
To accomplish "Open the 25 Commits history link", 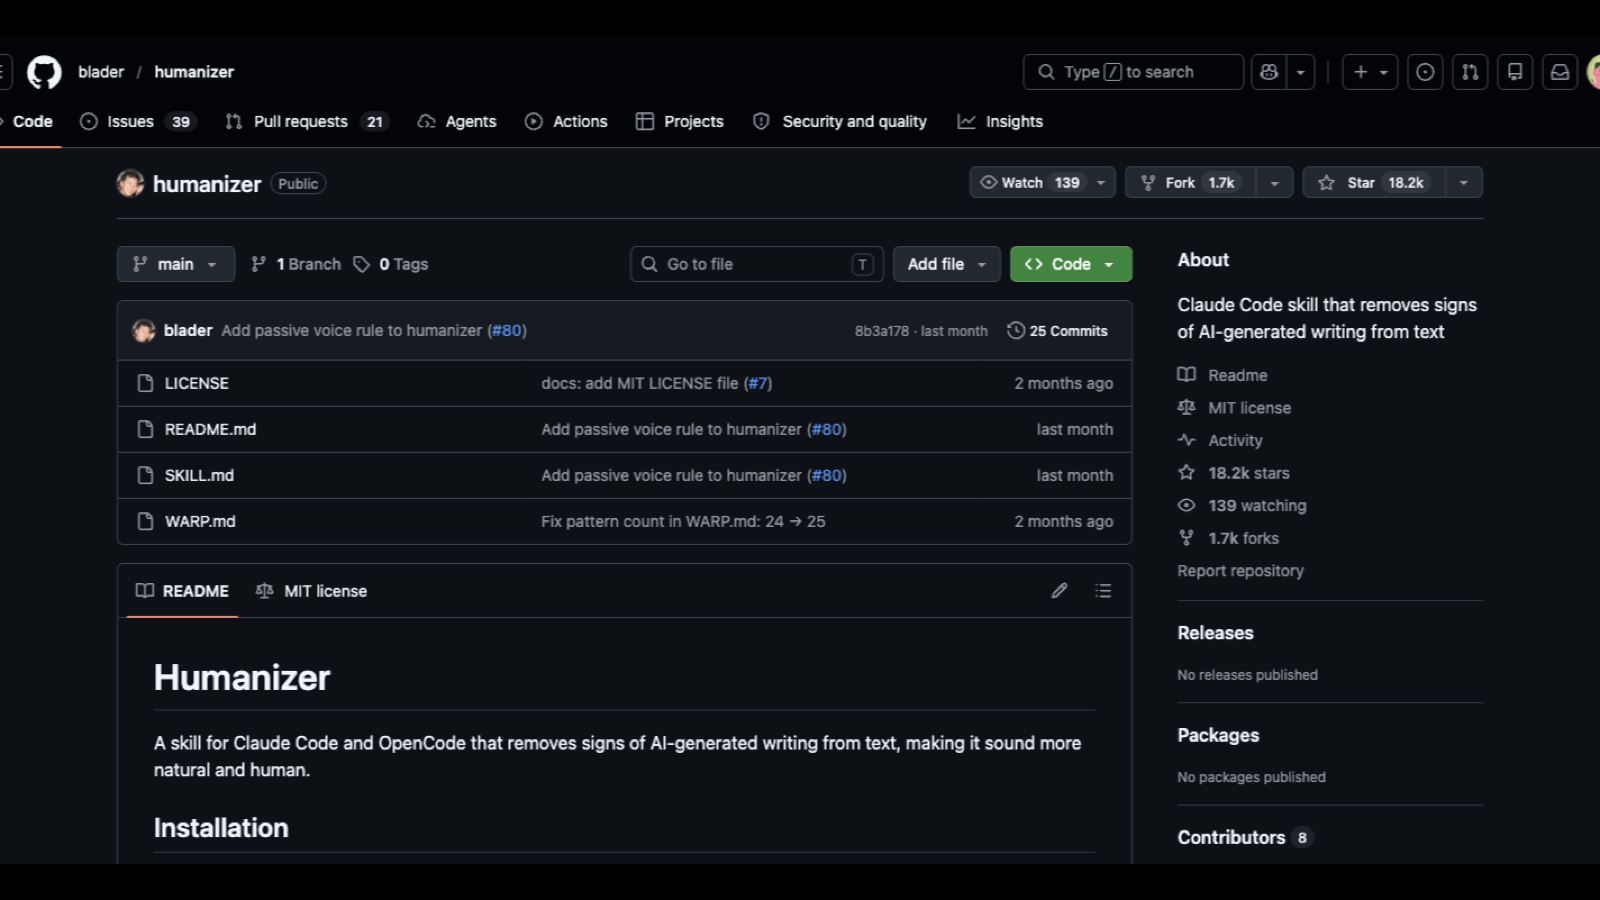I will pyautogui.click(x=1057, y=331).
